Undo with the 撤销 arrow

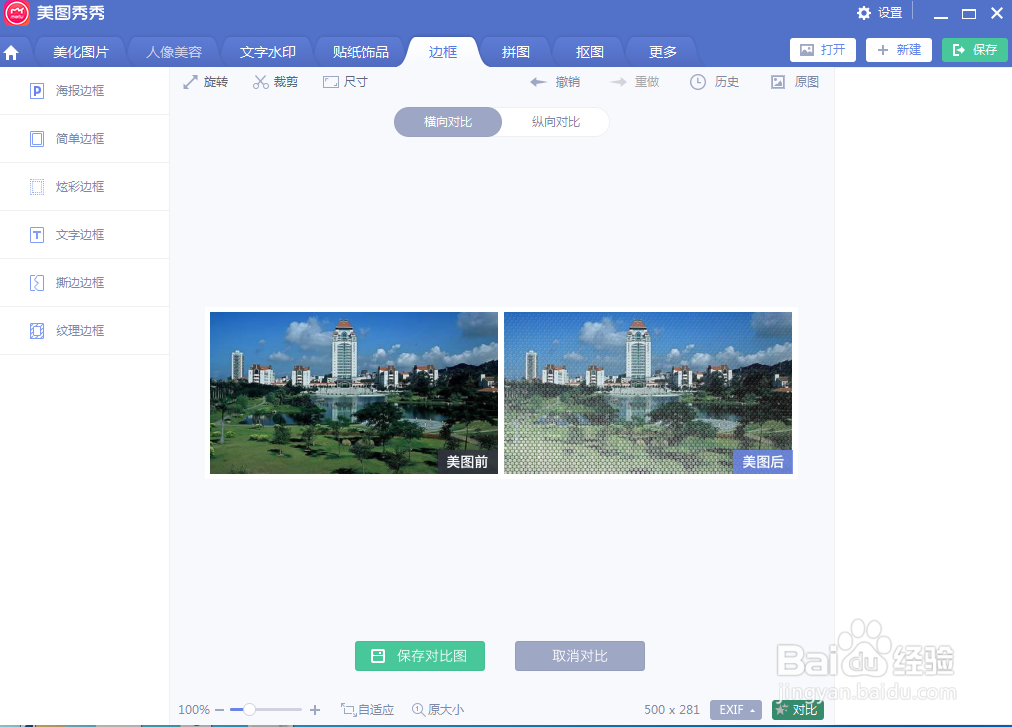point(555,82)
